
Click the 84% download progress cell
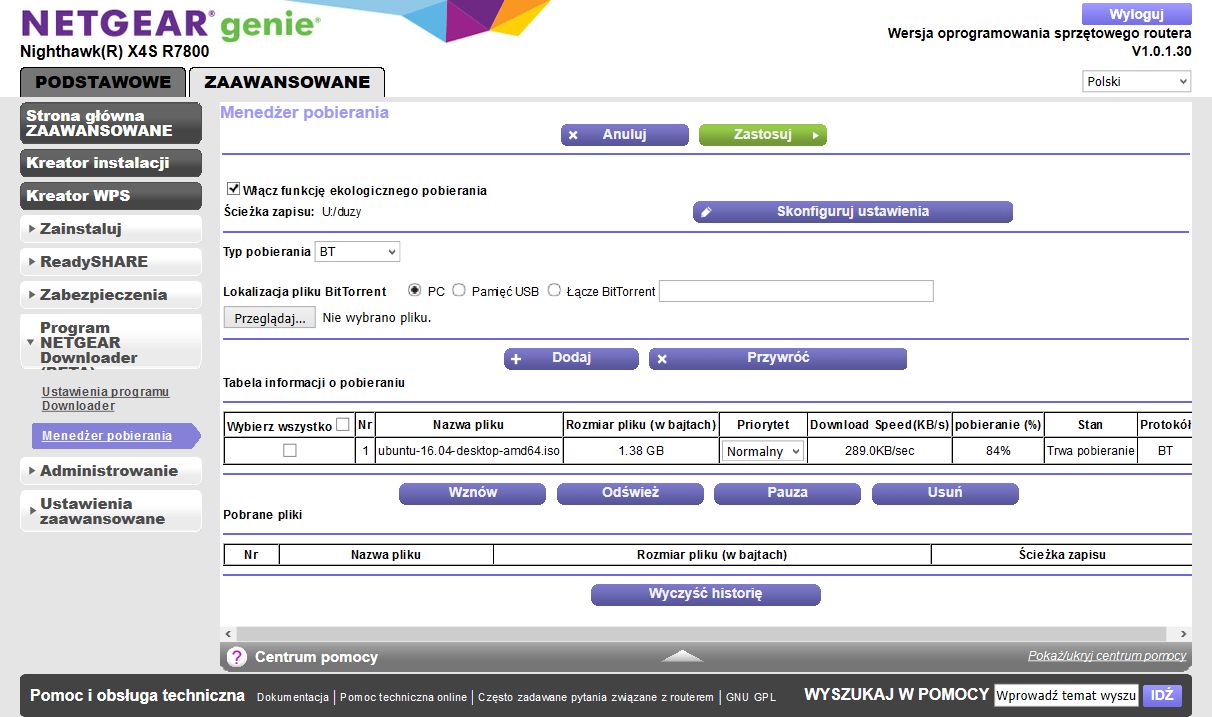998,452
